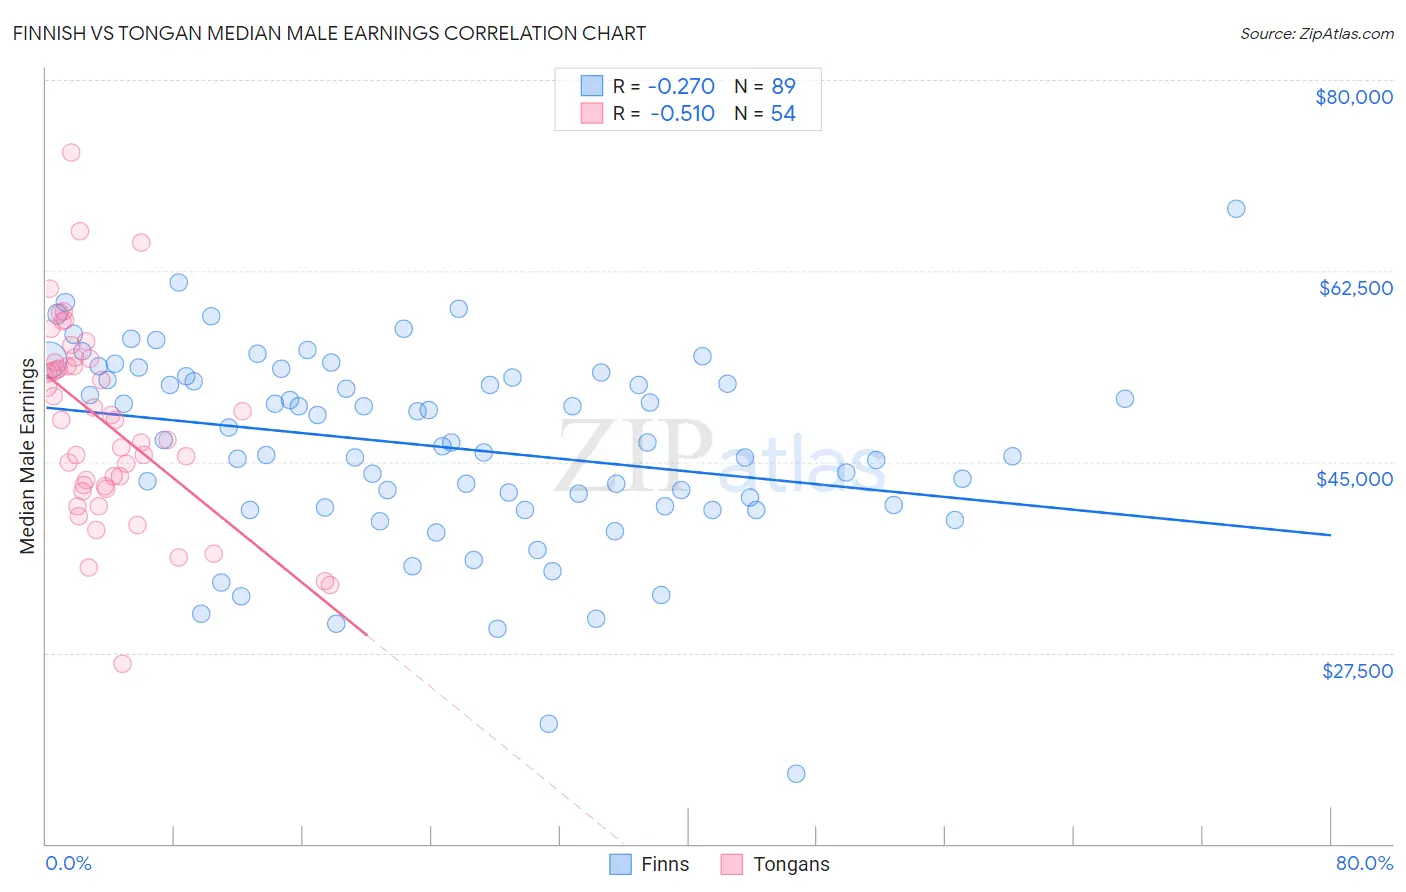Click the $80,000 y-axis label
Viewport: 1406px width, 892px height.
point(1353,97)
